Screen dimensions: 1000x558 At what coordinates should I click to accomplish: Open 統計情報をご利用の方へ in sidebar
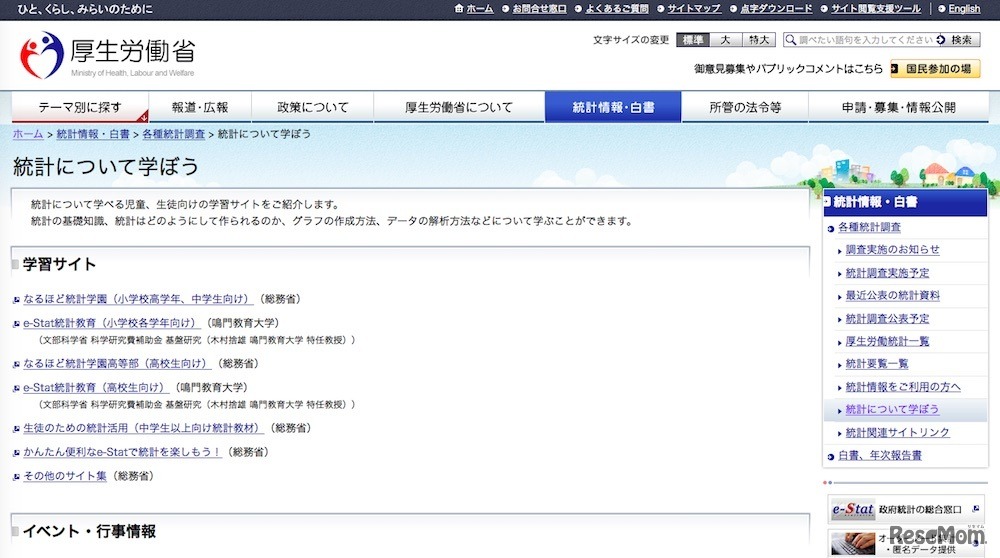click(902, 386)
